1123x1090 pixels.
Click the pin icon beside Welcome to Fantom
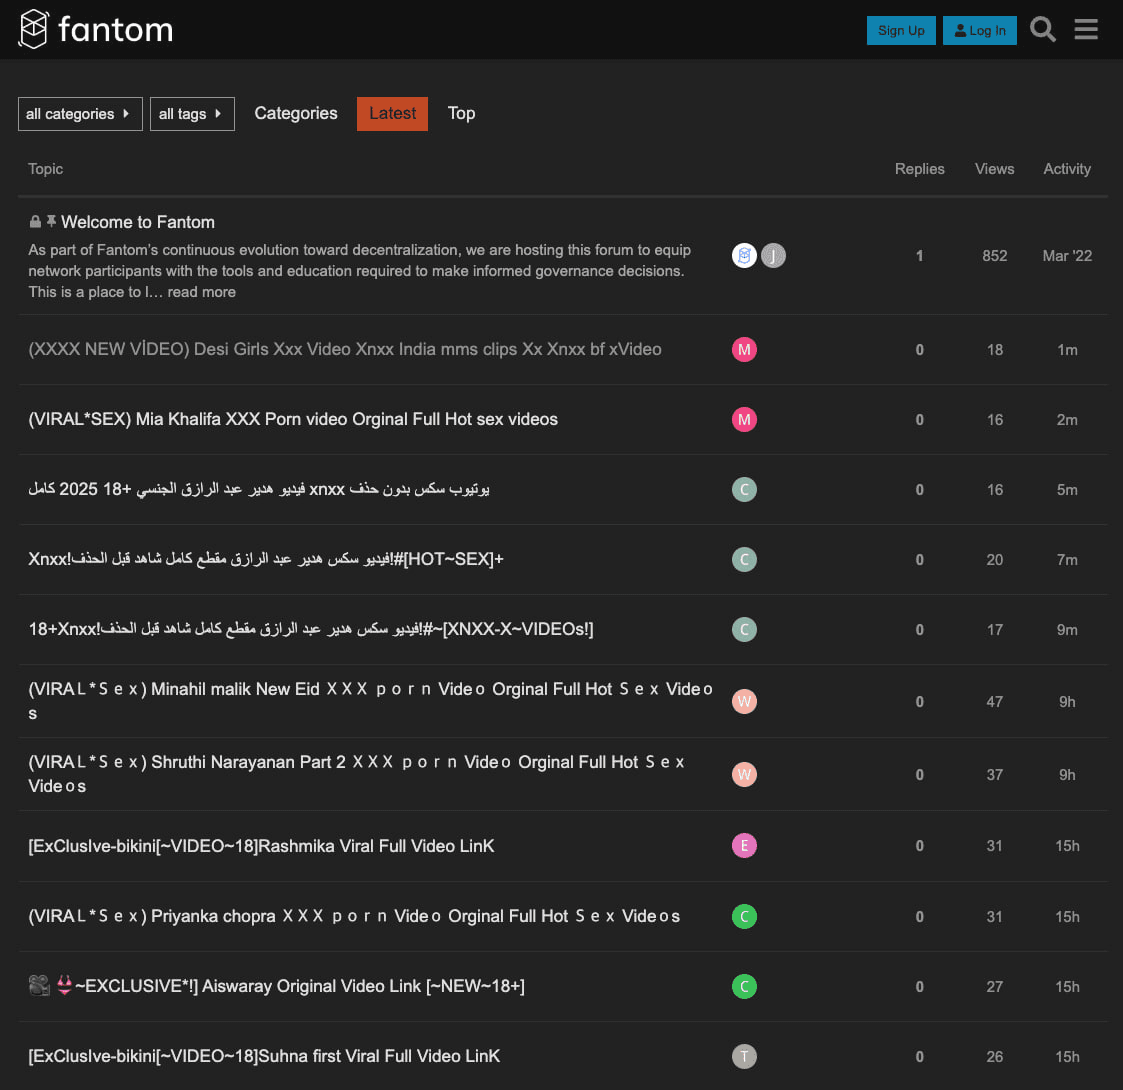click(51, 221)
